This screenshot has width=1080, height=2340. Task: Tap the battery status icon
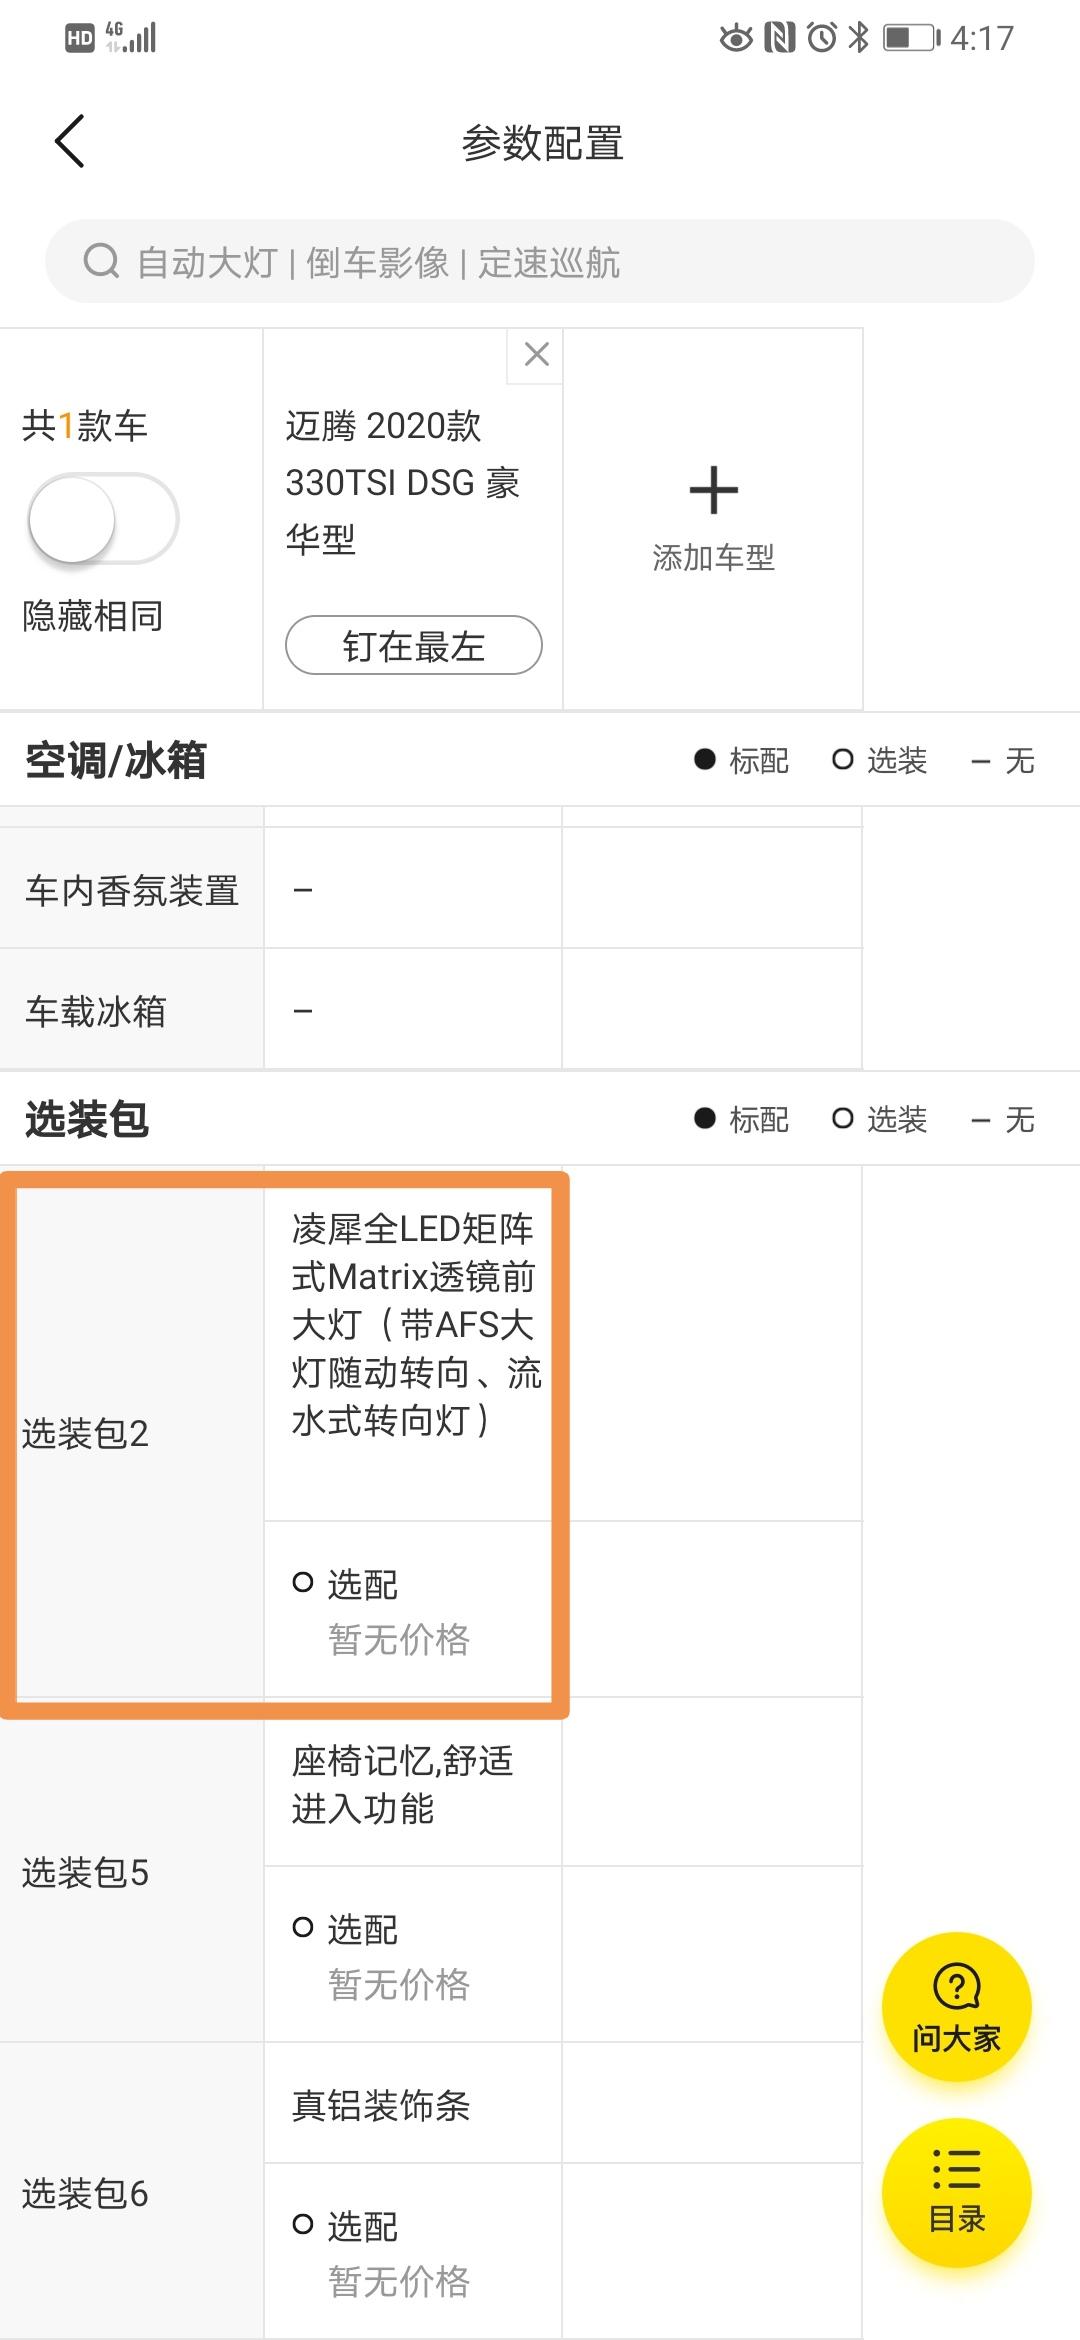coord(911,38)
